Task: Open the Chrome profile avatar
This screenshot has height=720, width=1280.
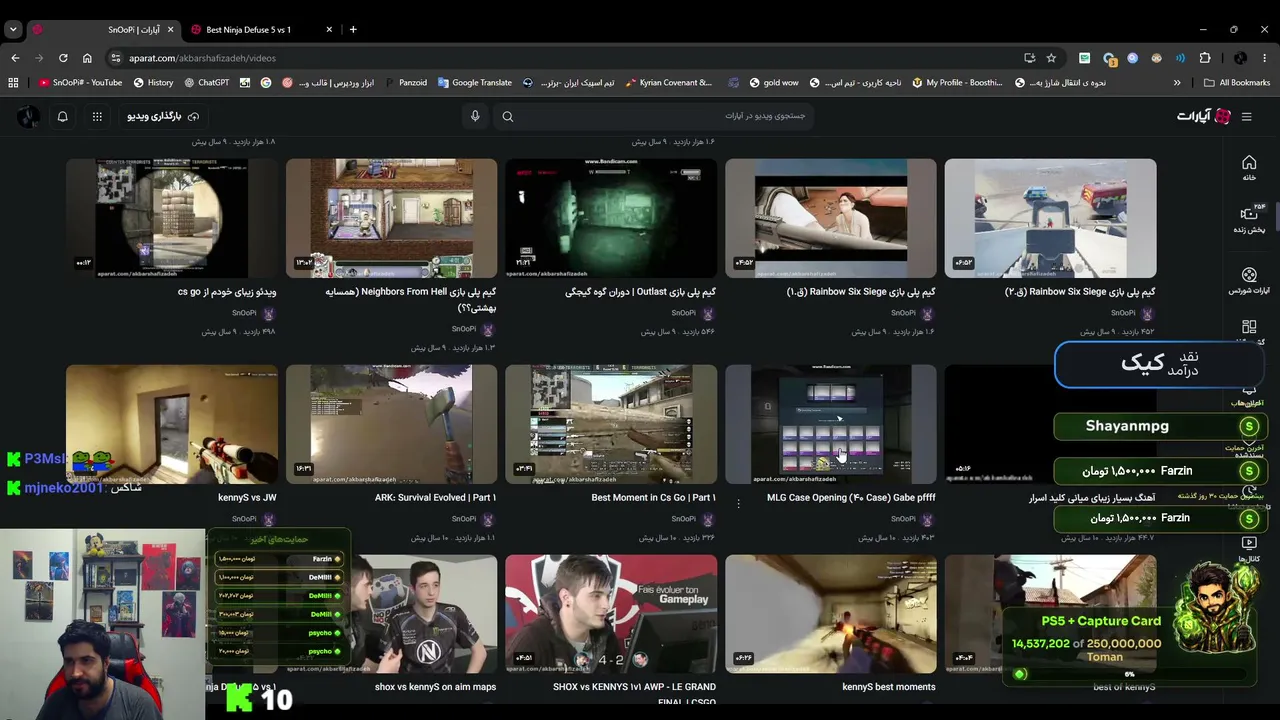Action: 1240,58
